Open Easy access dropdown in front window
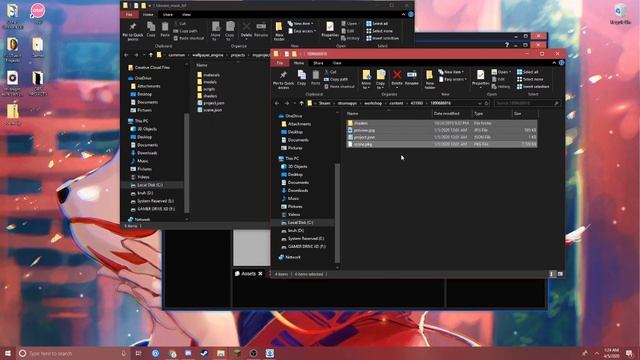 pos(453,79)
